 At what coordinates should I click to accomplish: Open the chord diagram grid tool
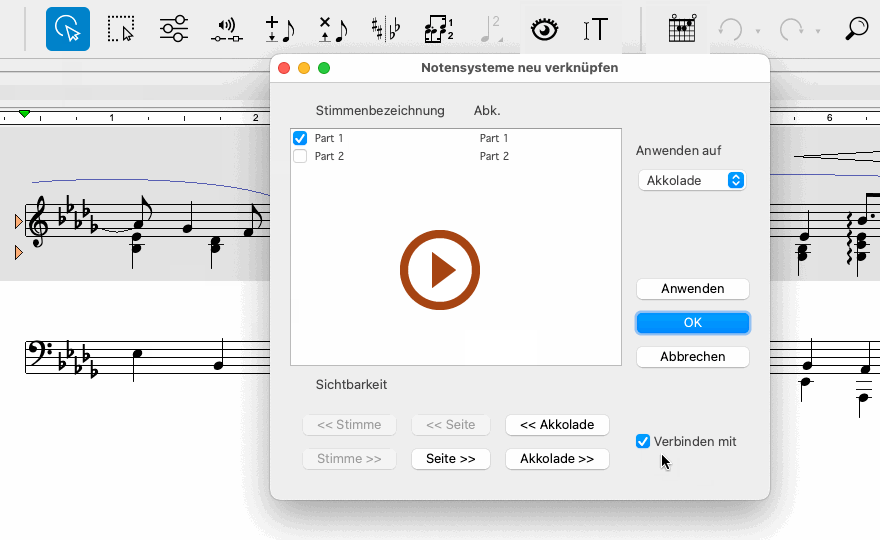[682, 29]
